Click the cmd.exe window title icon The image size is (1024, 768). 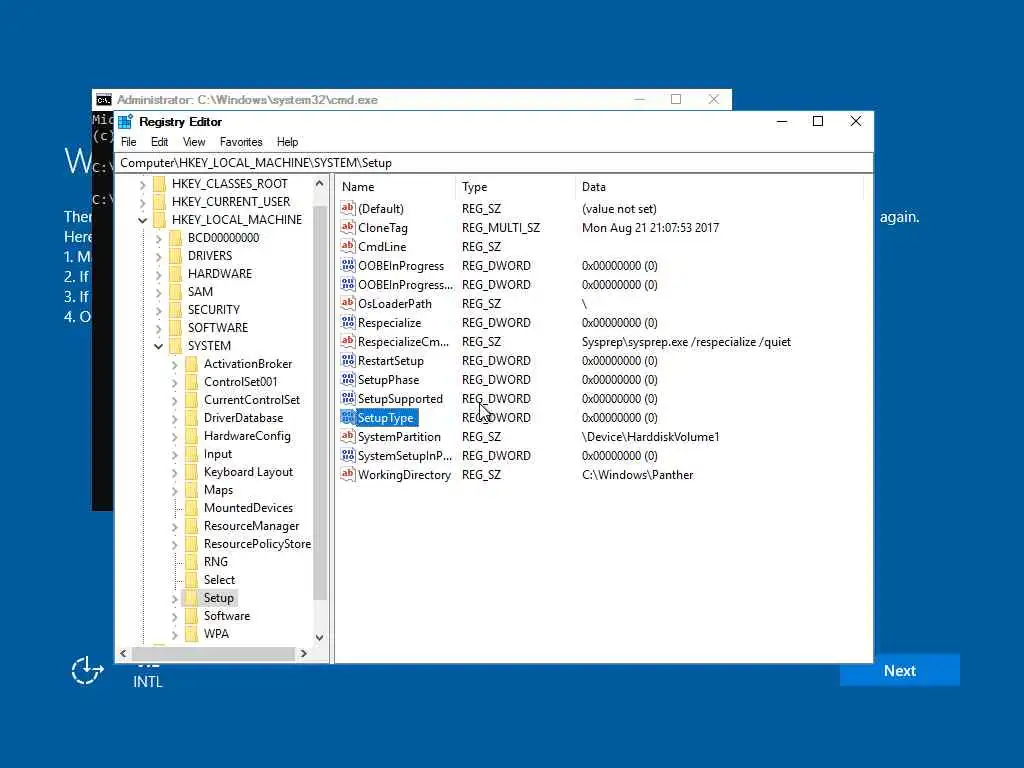point(103,99)
